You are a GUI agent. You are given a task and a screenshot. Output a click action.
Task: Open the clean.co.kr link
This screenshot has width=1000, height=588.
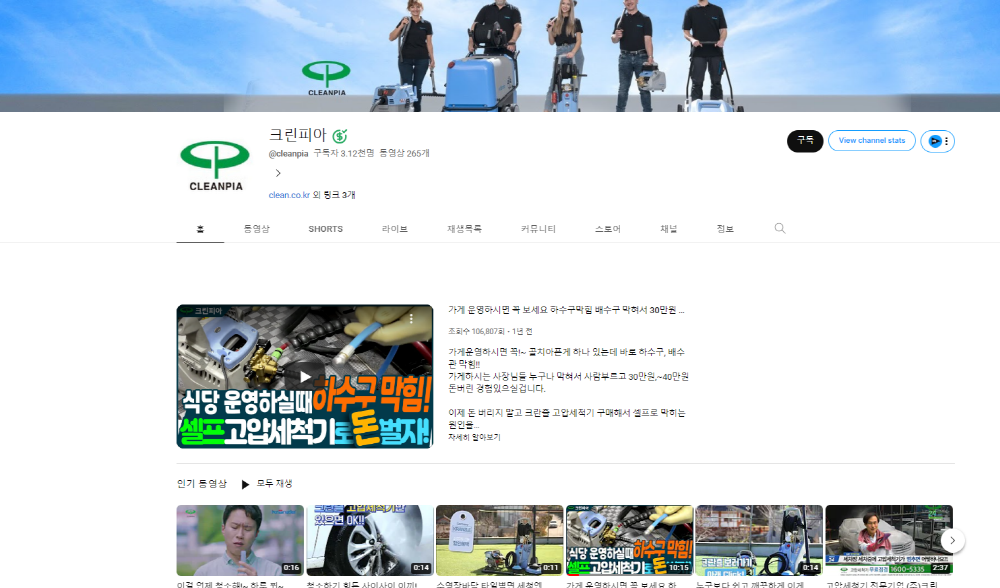pyautogui.click(x=289, y=195)
